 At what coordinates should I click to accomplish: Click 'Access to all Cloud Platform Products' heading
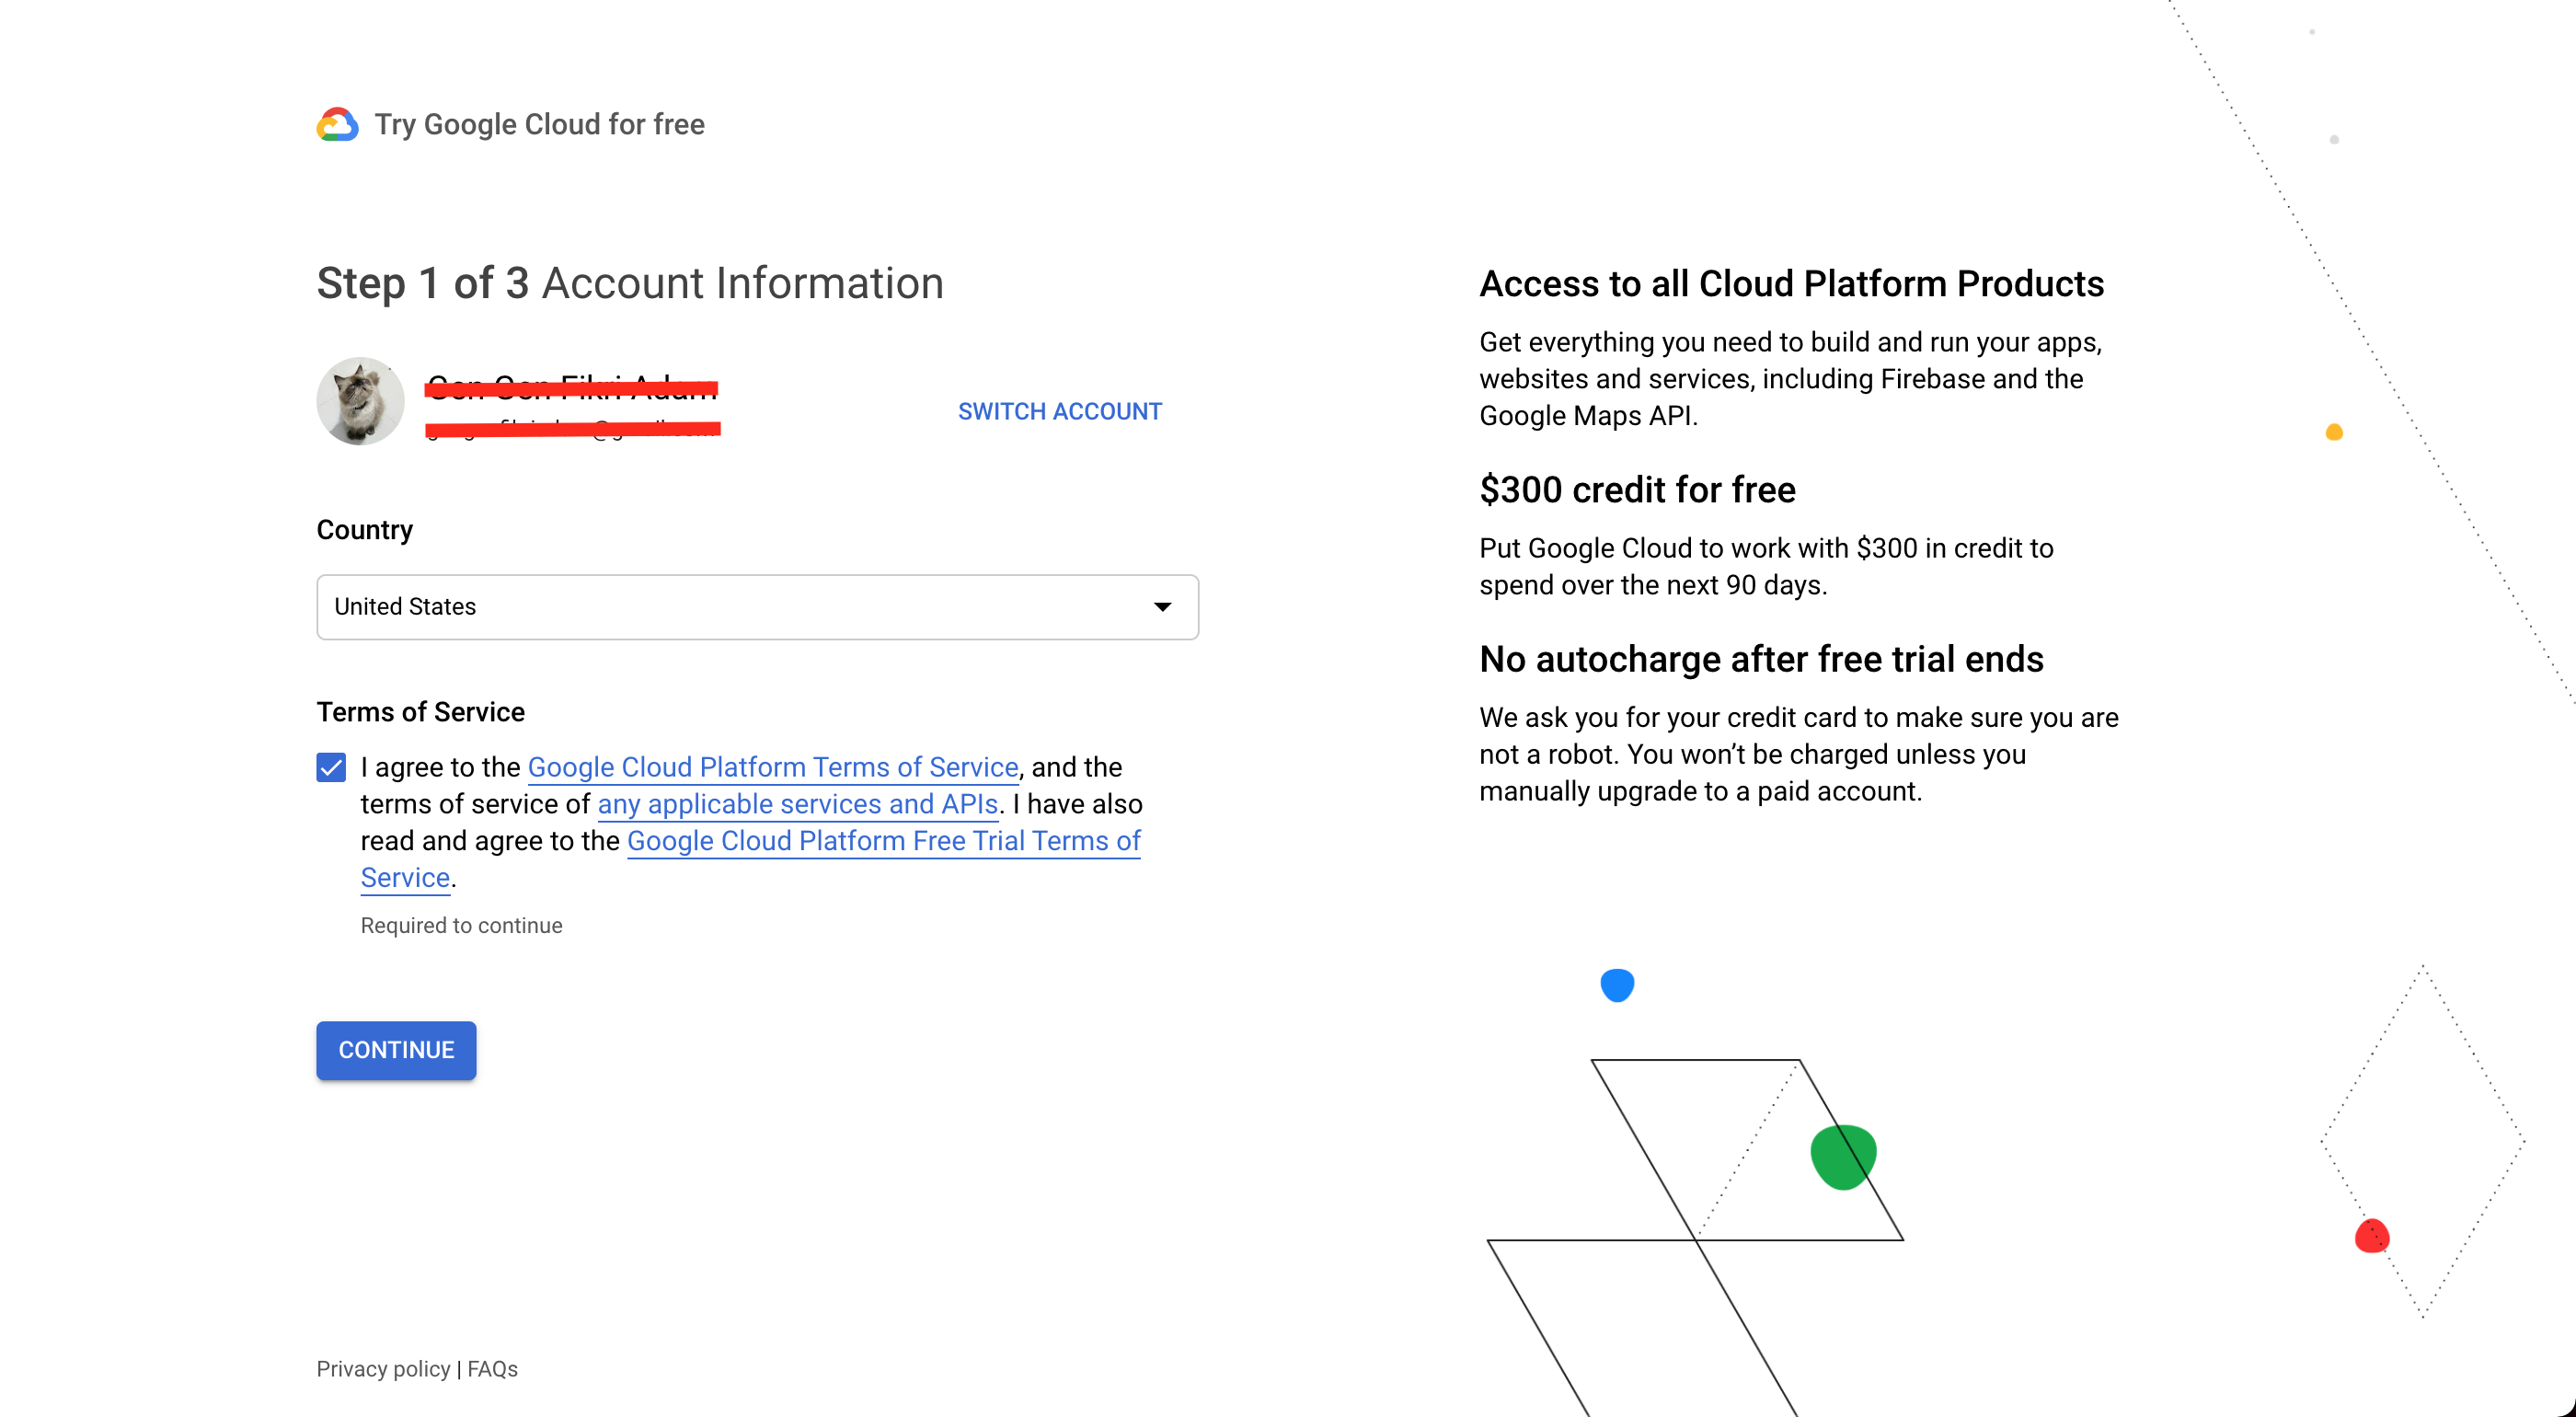tap(1791, 284)
